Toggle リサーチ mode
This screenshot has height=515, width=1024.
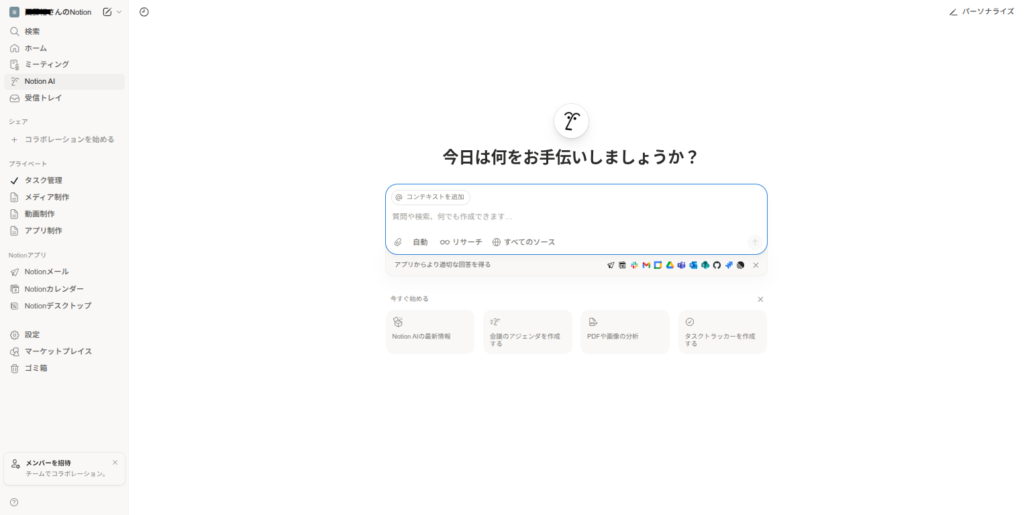461,242
